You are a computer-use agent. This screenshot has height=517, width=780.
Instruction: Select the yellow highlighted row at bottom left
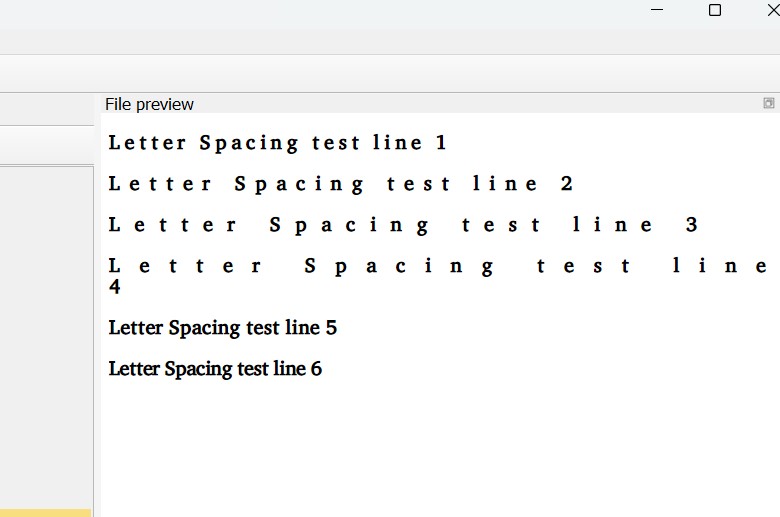[46, 513]
